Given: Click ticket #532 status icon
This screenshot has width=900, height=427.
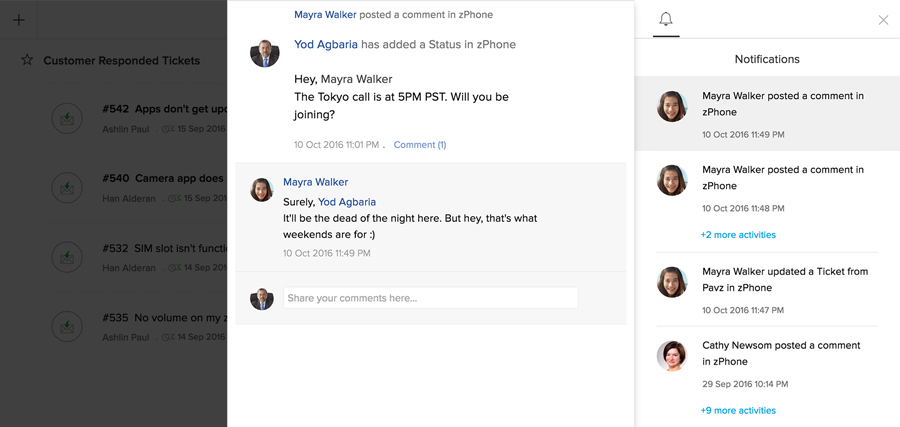Looking at the screenshot, I should pos(67,257).
